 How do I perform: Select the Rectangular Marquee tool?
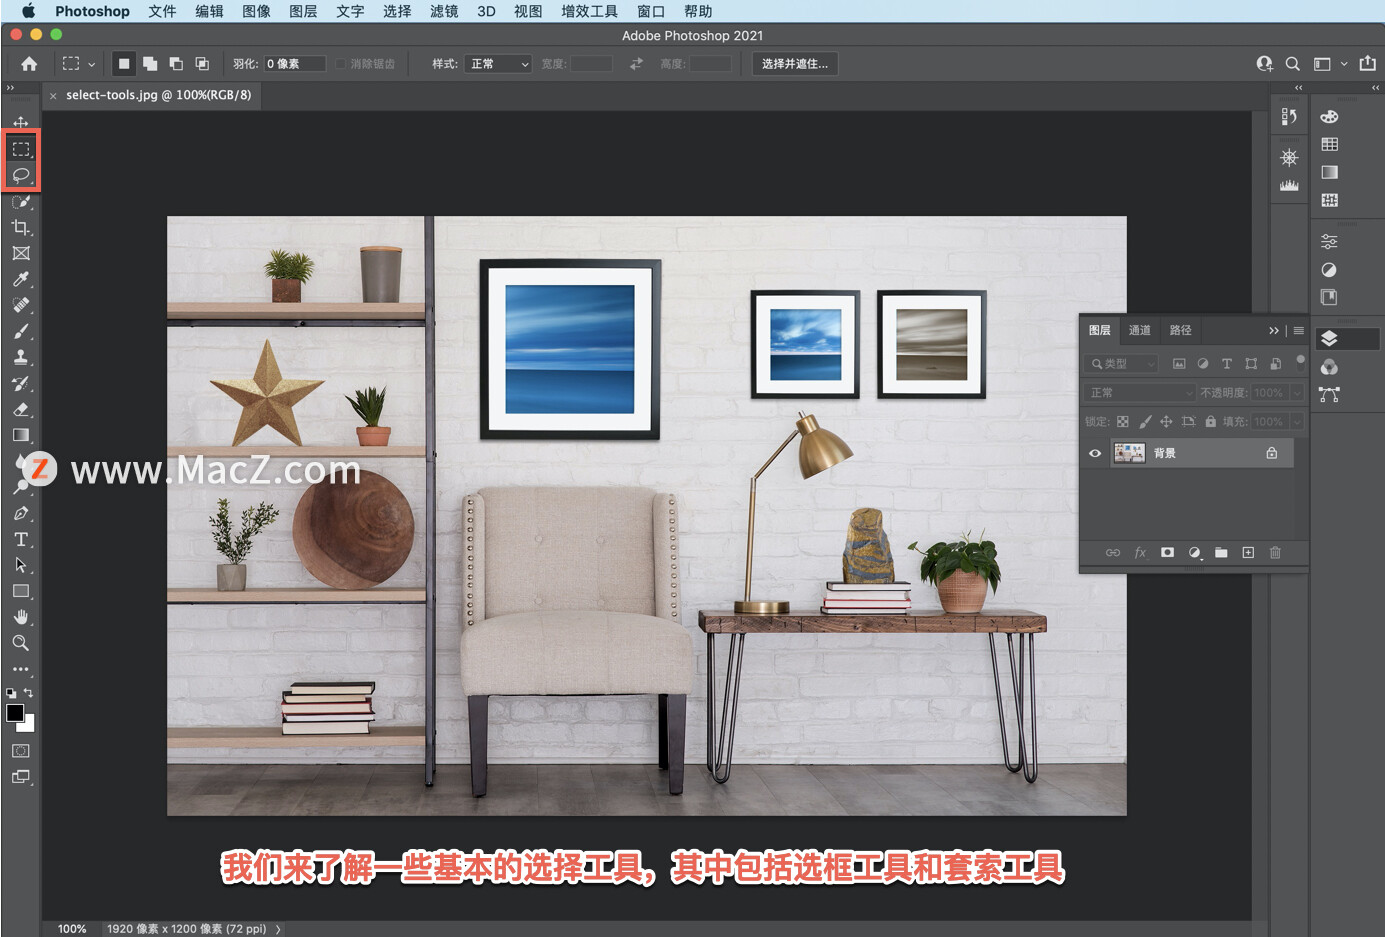(x=21, y=149)
